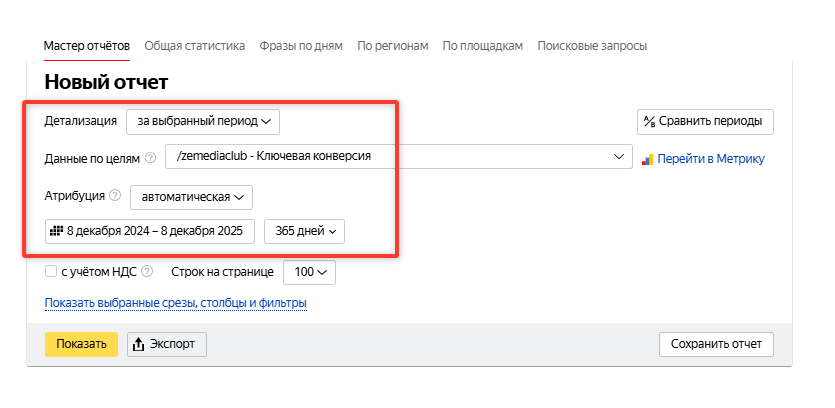Enable the с учётом НДС checkbox
This screenshot has width=835, height=408.
point(51,271)
